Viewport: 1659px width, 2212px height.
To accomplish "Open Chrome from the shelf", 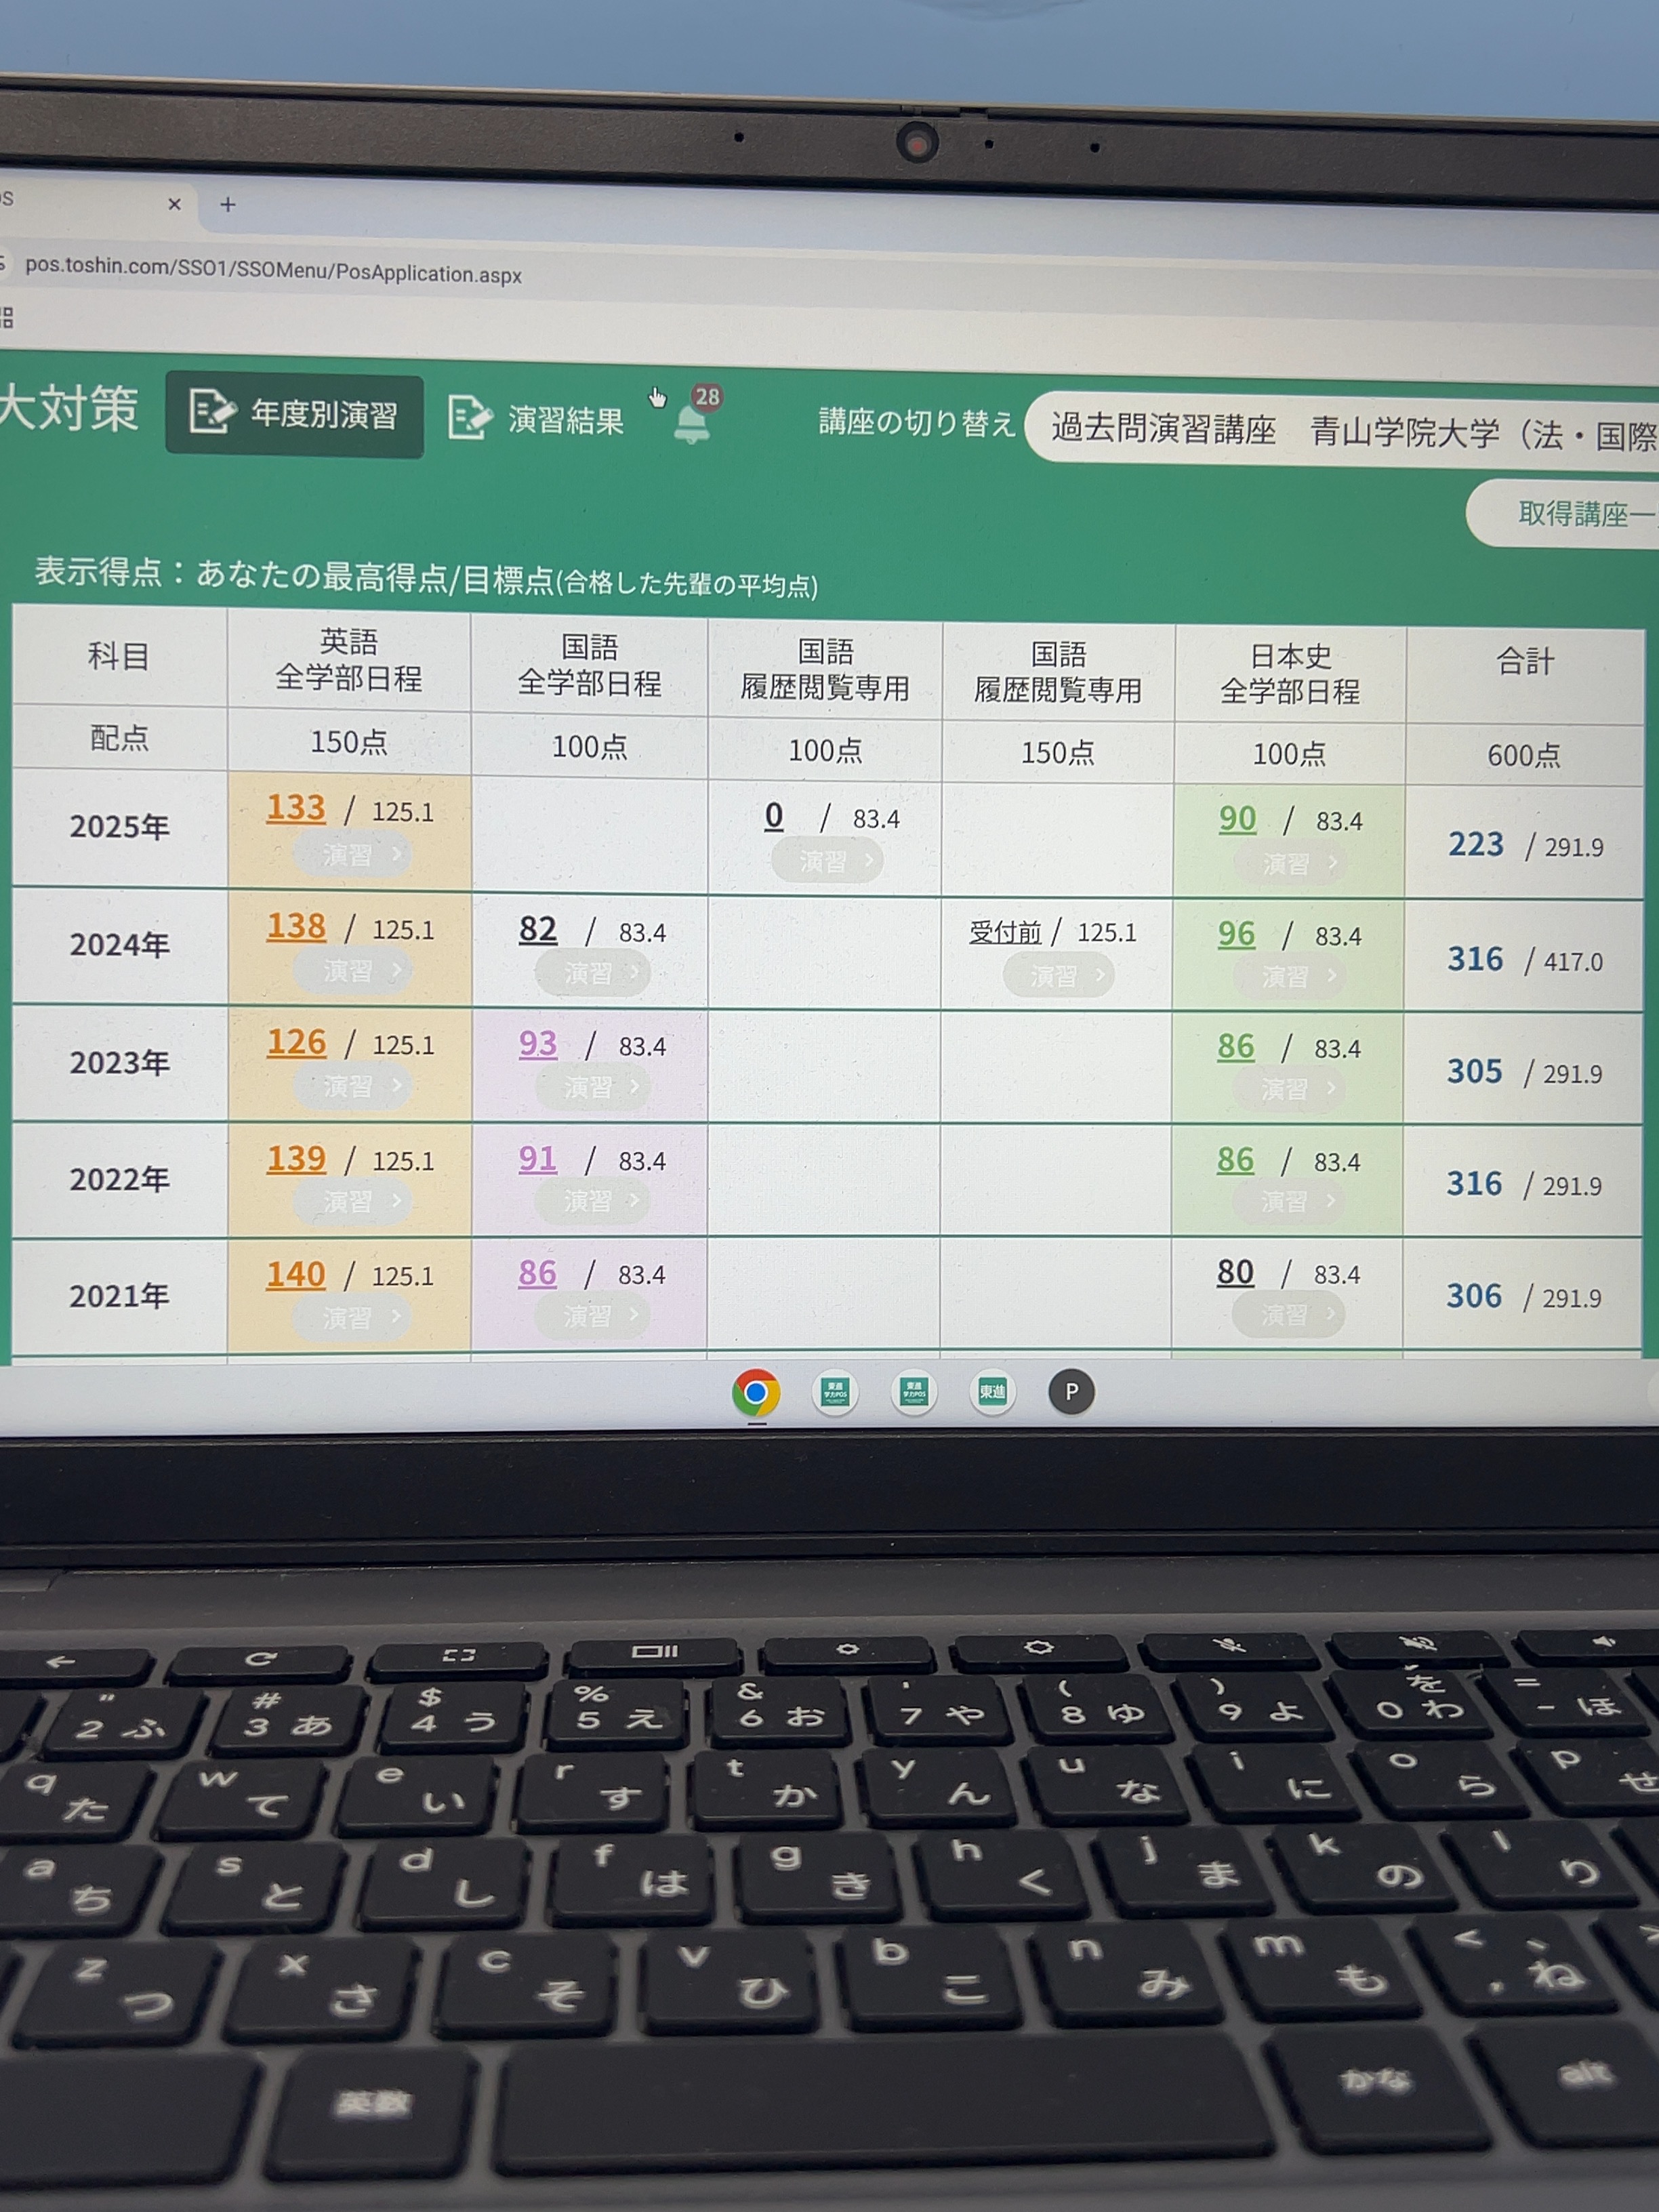I will coord(756,1391).
